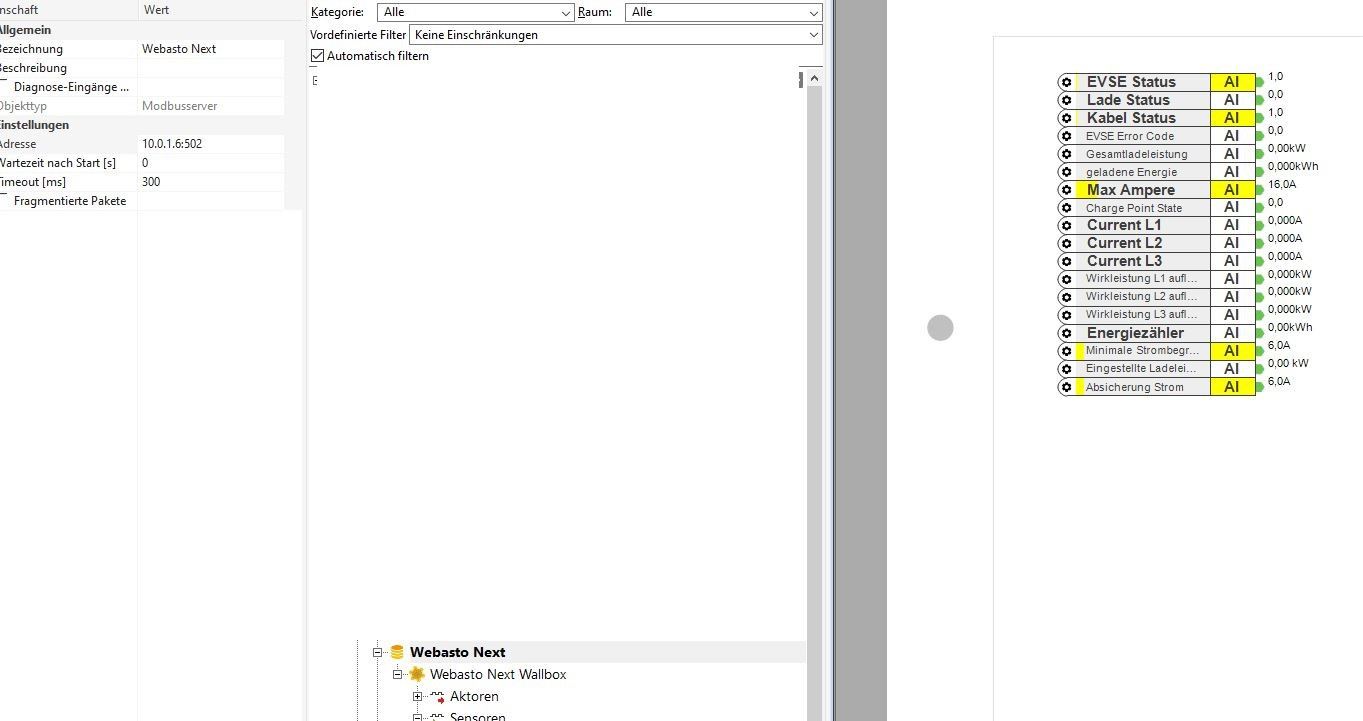Open the Kategorie dropdown
Image resolution: width=1363 pixels, height=721 pixels.
coord(476,12)
